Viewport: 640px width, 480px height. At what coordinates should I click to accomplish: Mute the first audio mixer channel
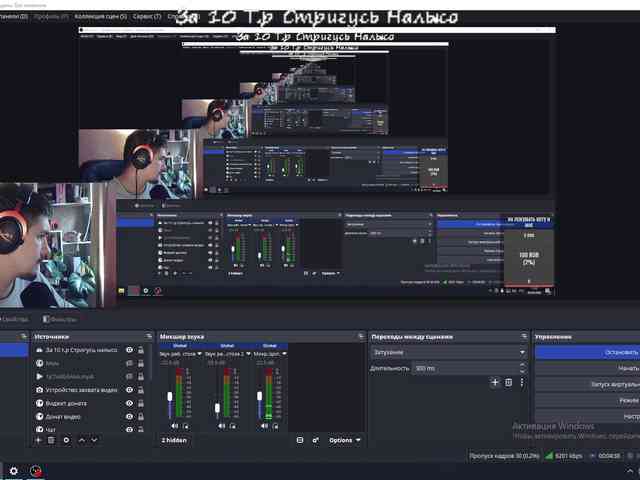pyautogui.click(x=174, y=426)
